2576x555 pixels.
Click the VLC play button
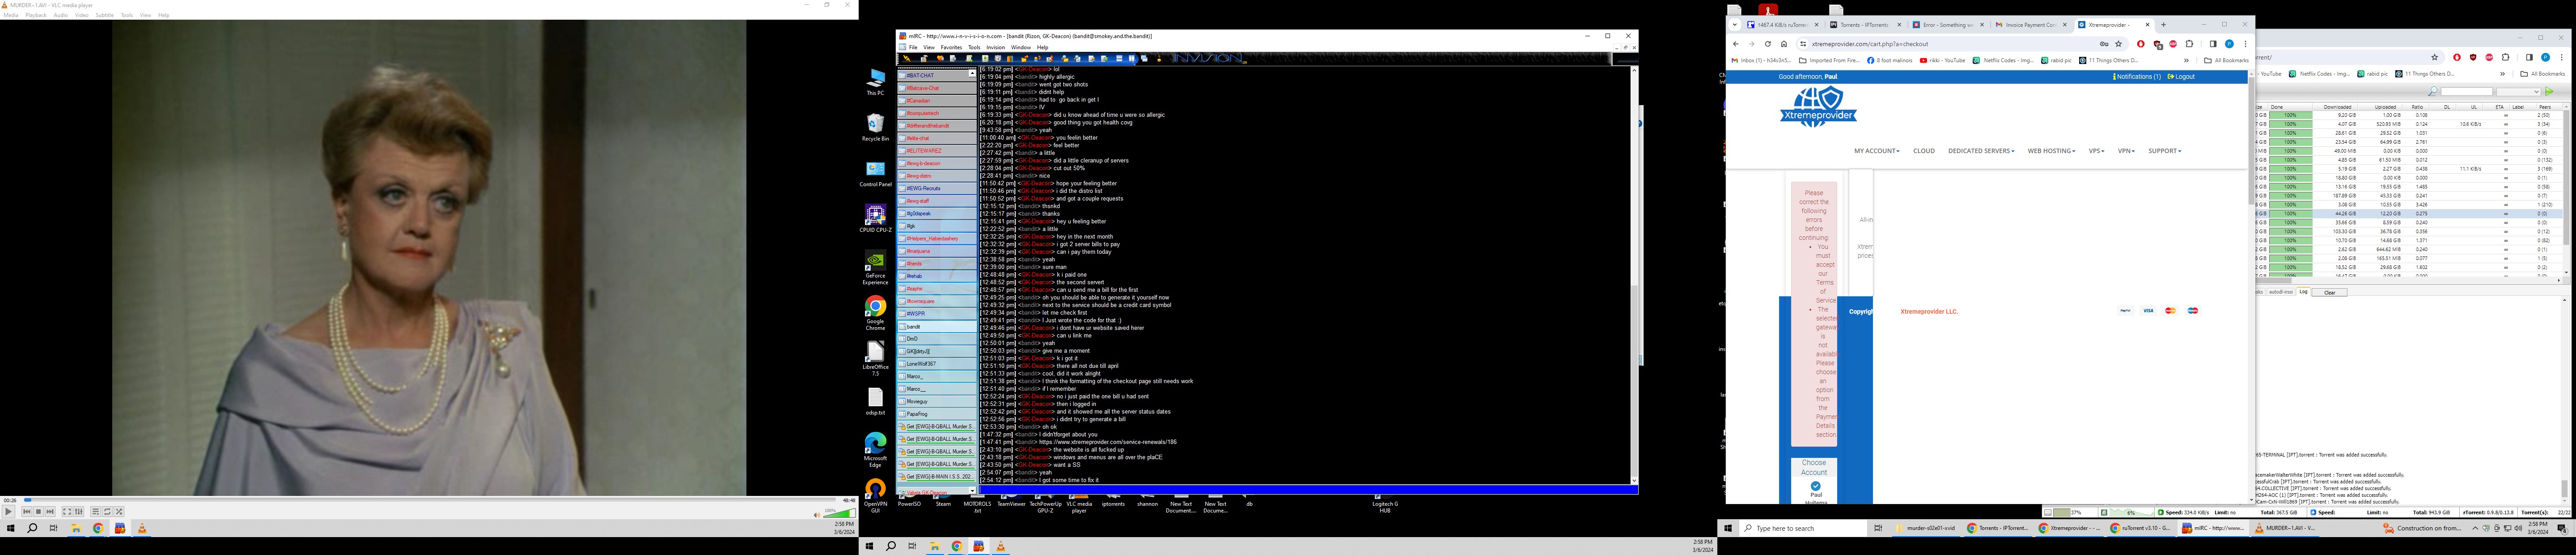(9, 511)
